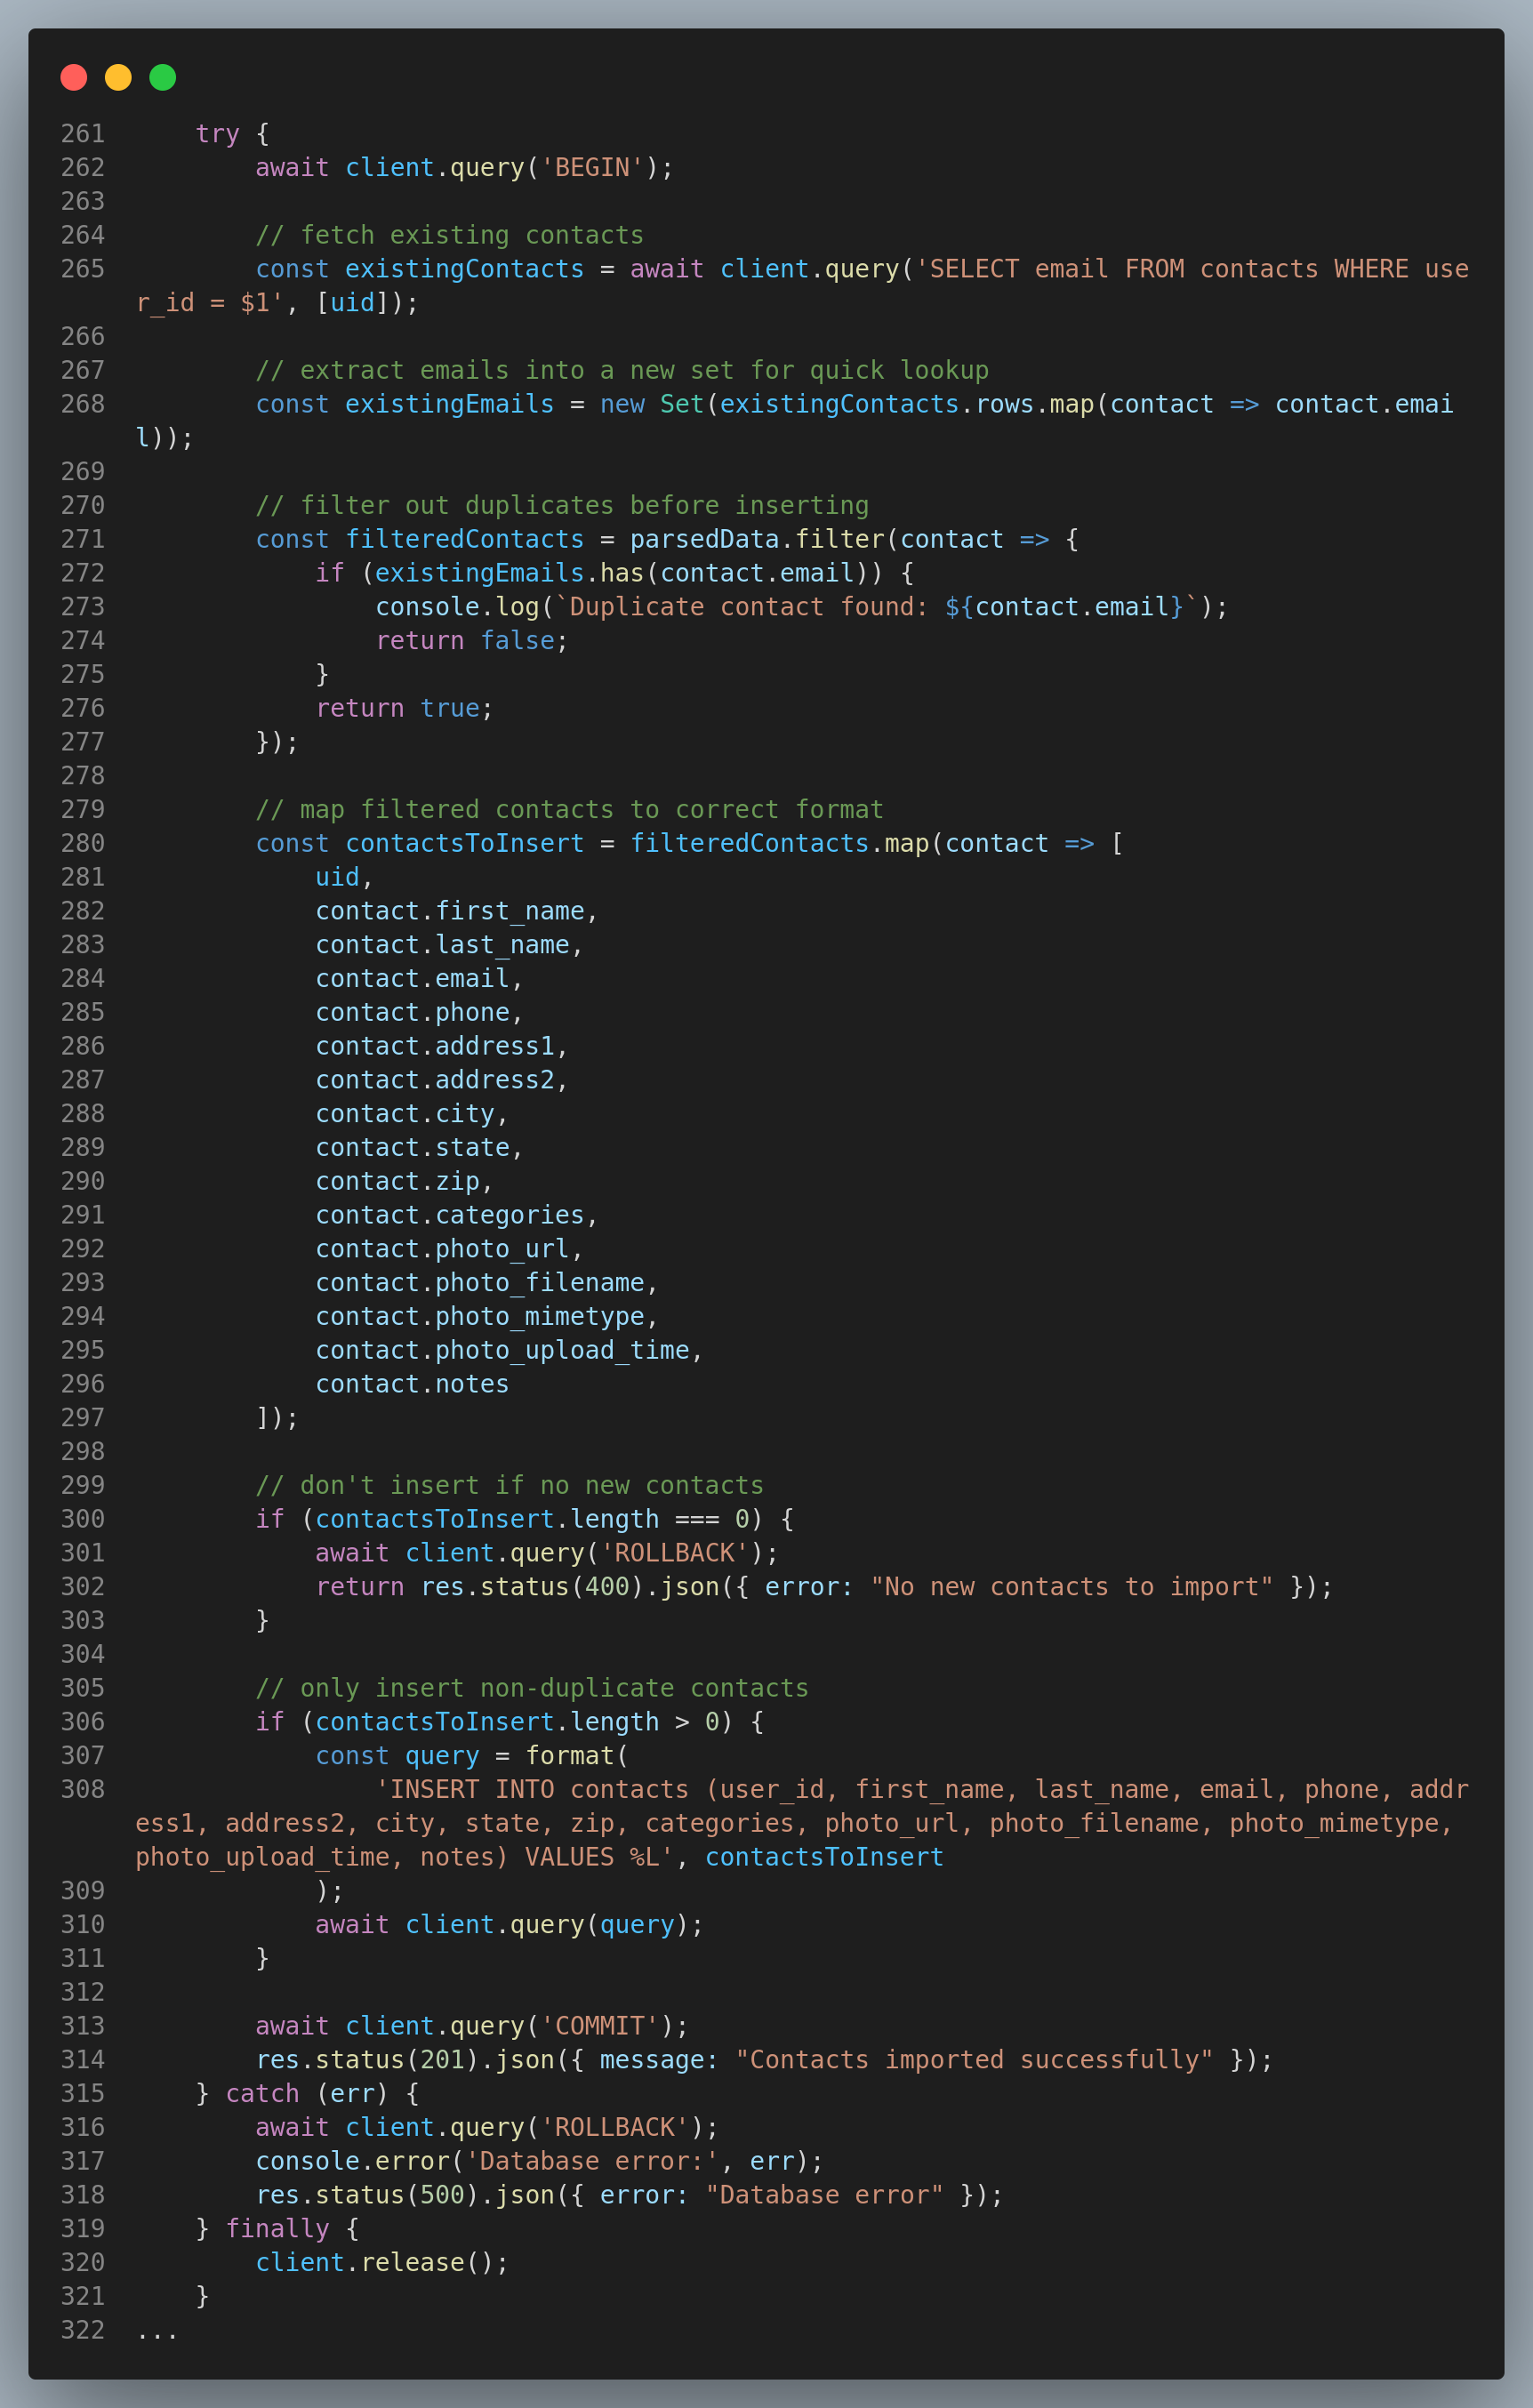Screen dimensions: 1533x2408
Task: Click 'ROLLBACK' string on line 316
Action: point(615,2127)
